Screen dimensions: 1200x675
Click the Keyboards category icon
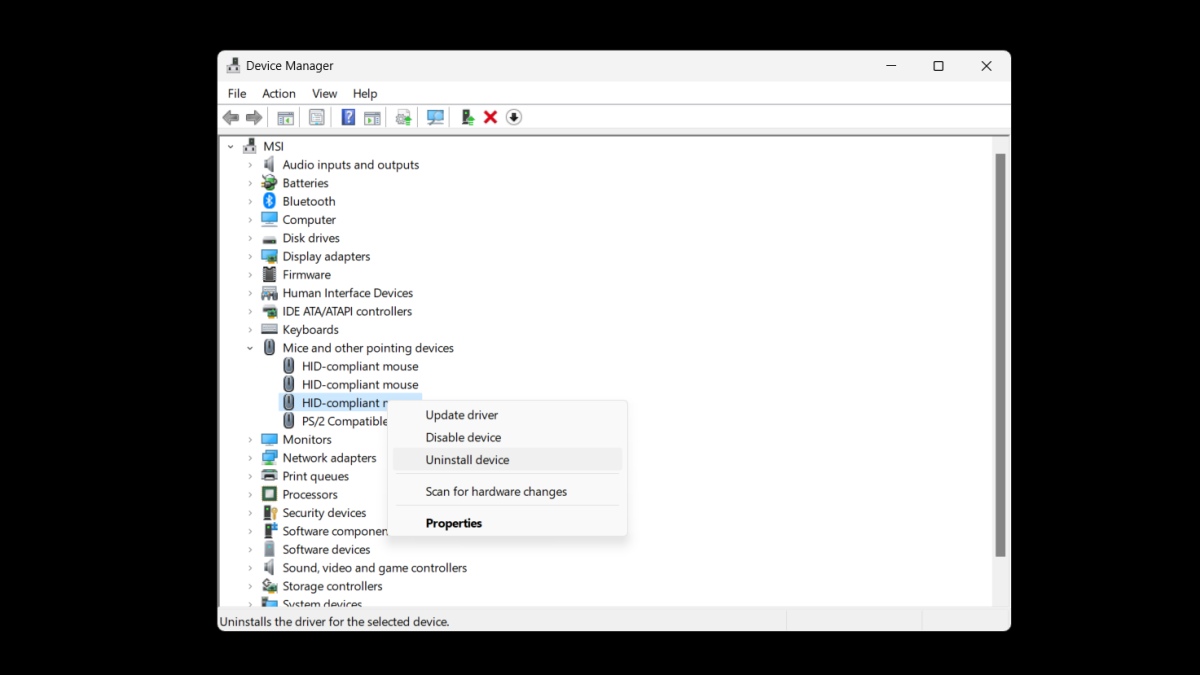tap(269, 329)
